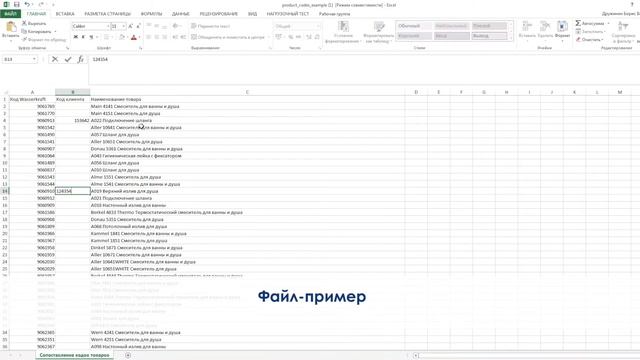
Task: Apply the Плохой cell style
Action: point(489,26)
